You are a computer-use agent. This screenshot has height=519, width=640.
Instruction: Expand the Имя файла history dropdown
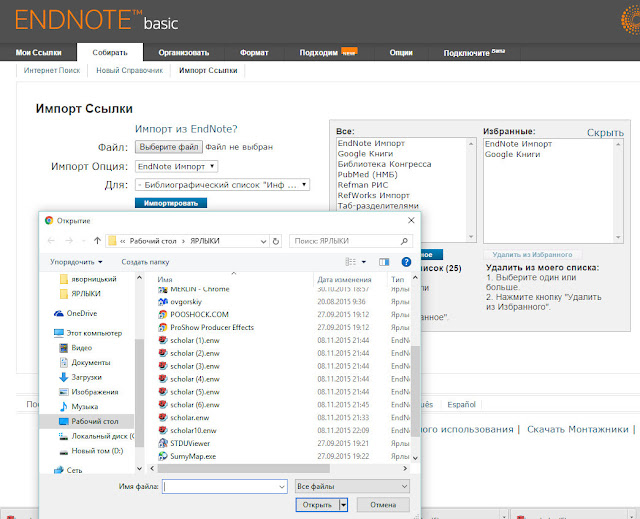(282, 486)
